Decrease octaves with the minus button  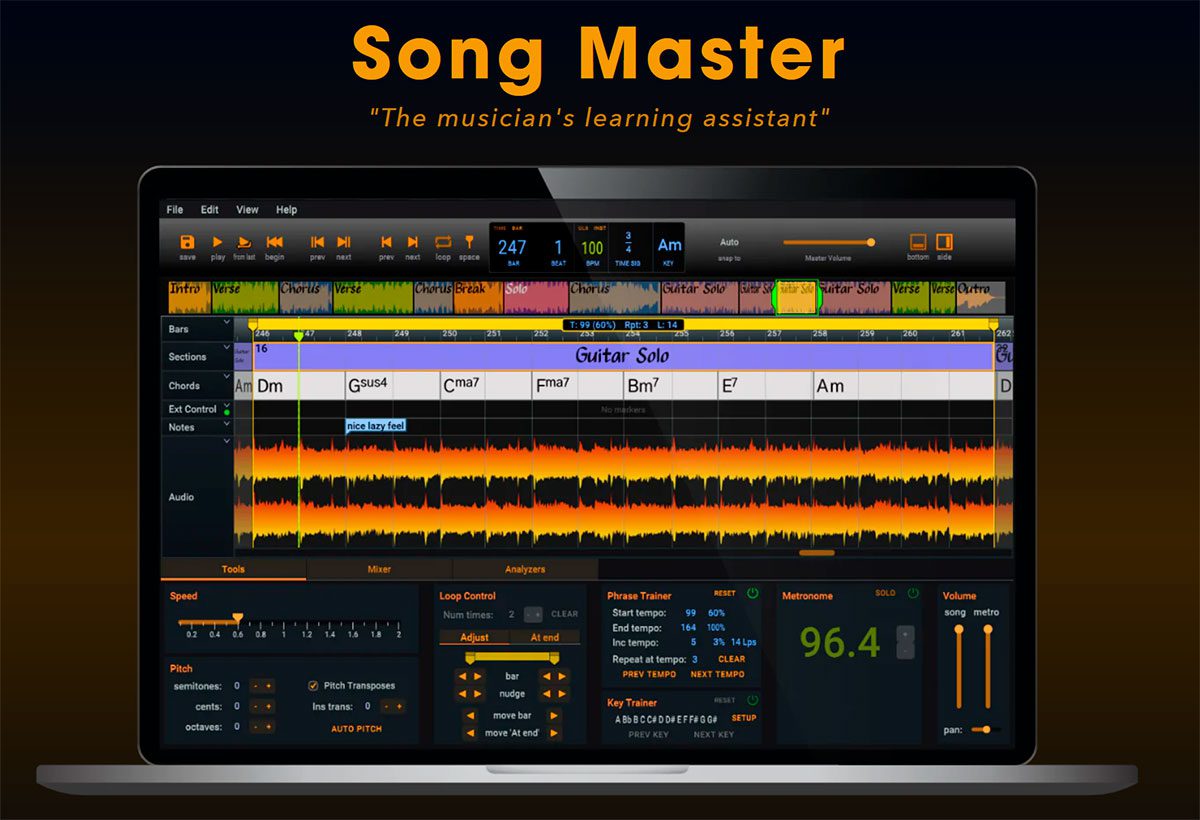(x=254, y=727)
